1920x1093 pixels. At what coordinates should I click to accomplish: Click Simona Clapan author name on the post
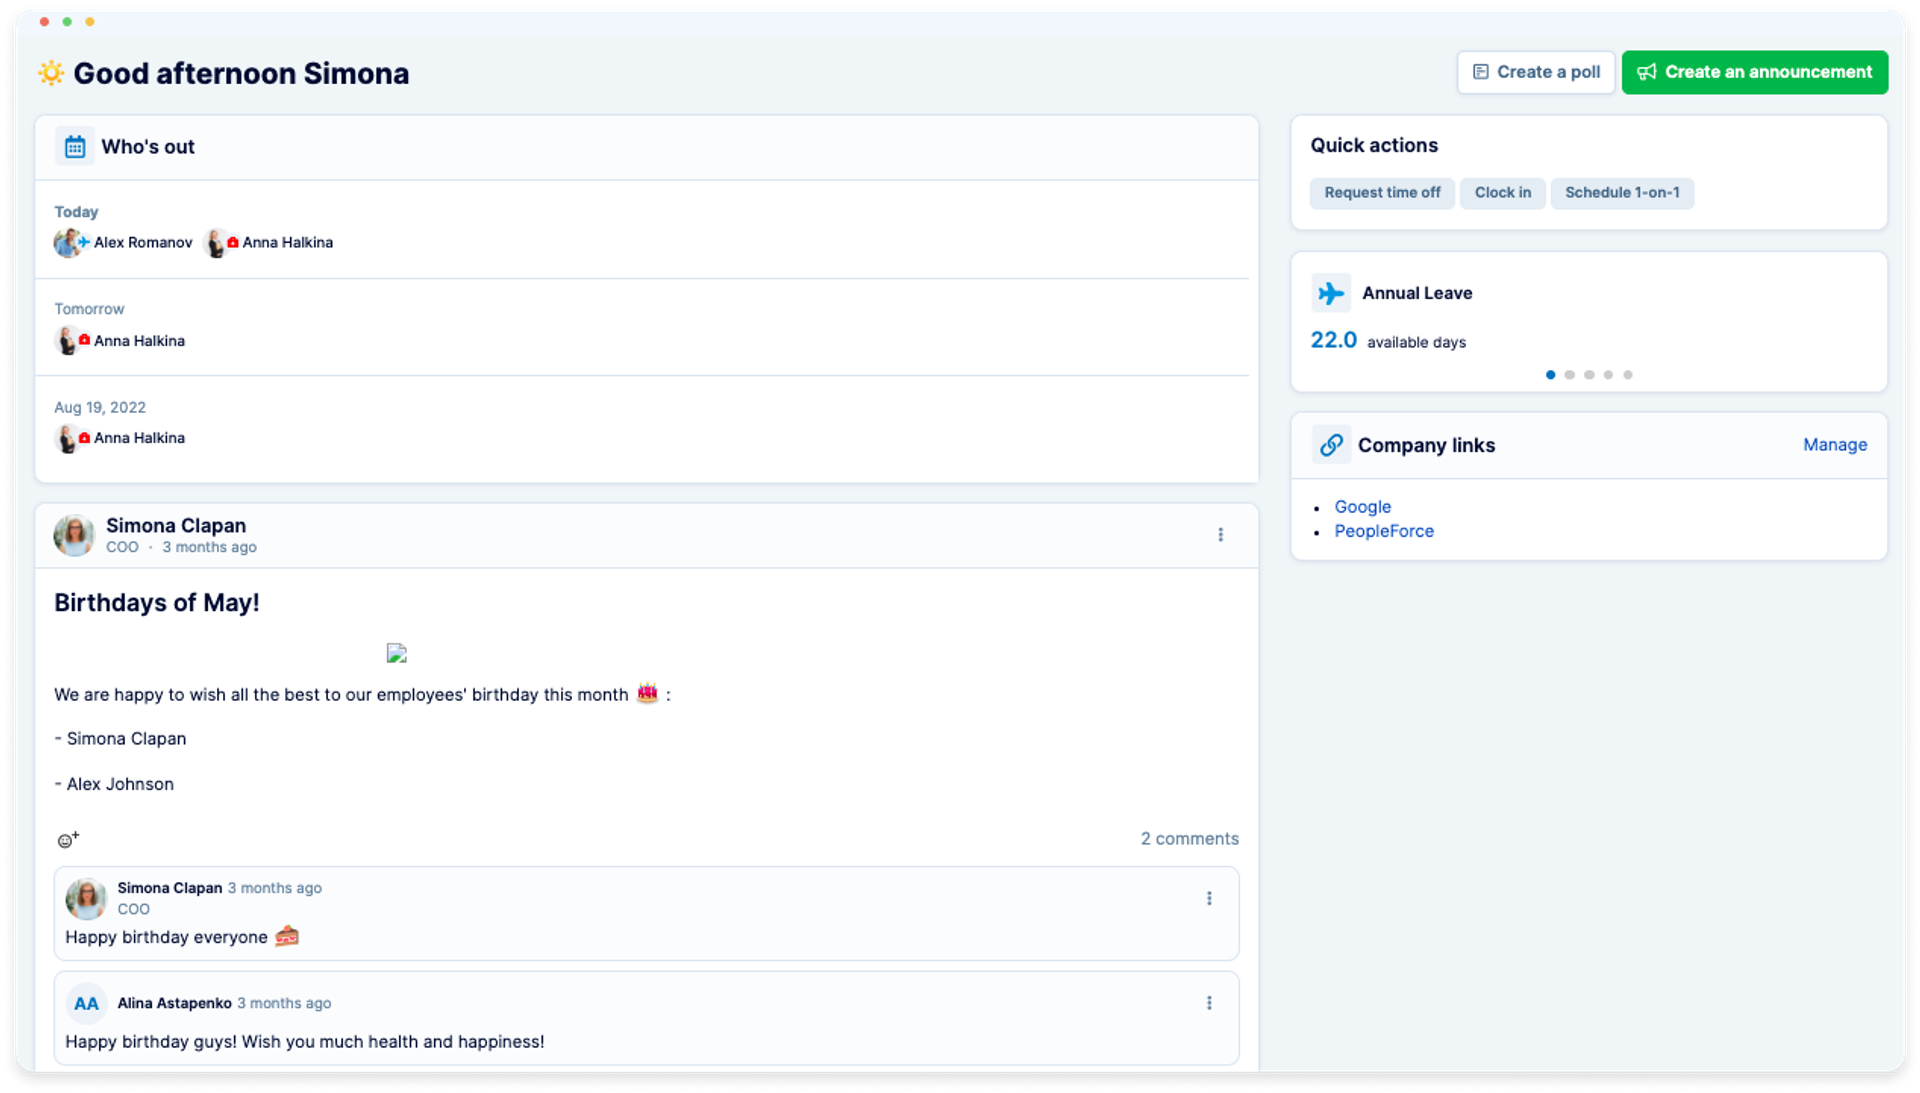coord(176,526)
